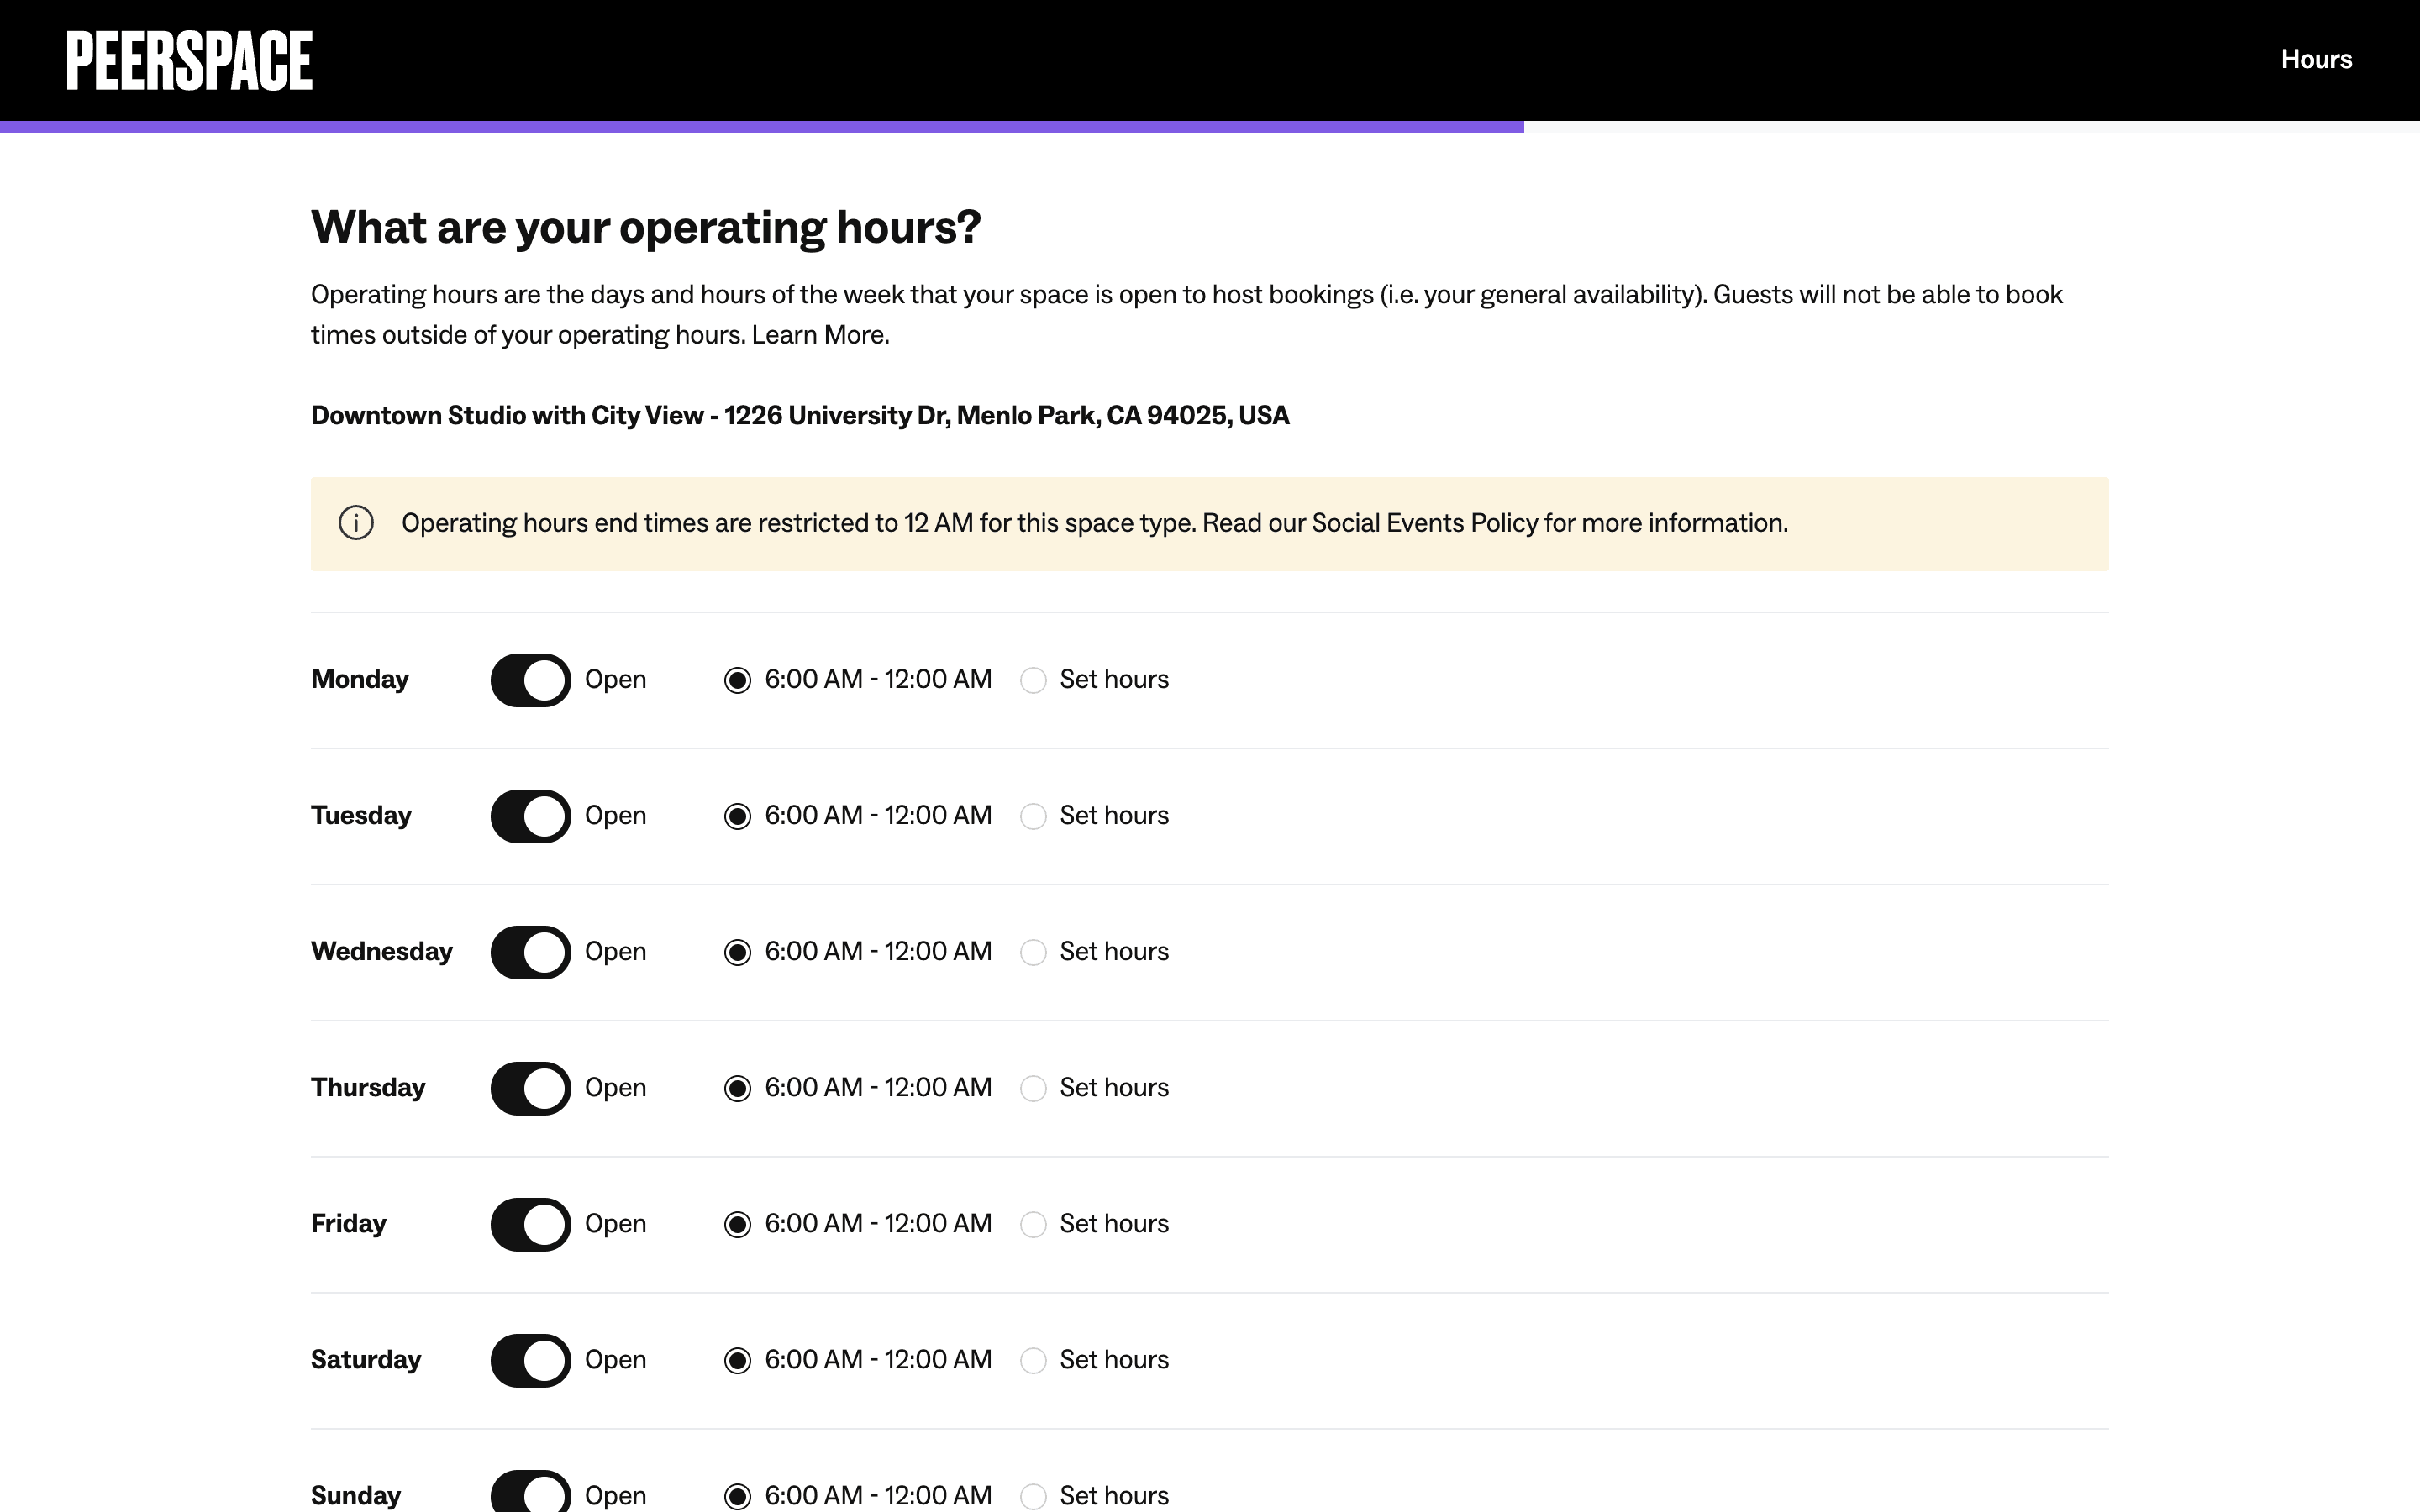Toggle Sunday open switch
Image resolution: width=2420 pixels, height=1512 pixels.
tap(530, 1494)
